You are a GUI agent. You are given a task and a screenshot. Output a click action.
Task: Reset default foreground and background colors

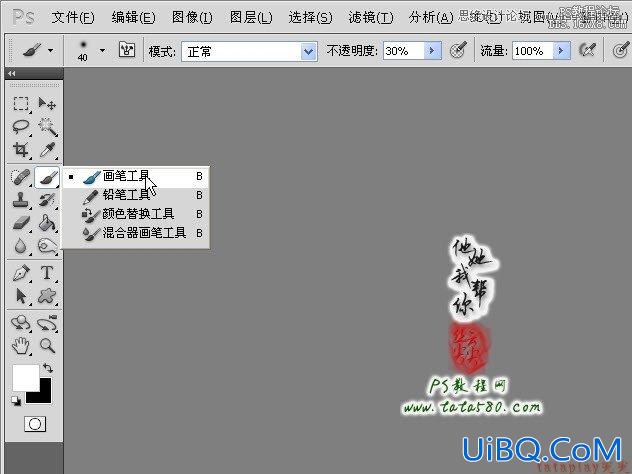click(x=16, y=401)
